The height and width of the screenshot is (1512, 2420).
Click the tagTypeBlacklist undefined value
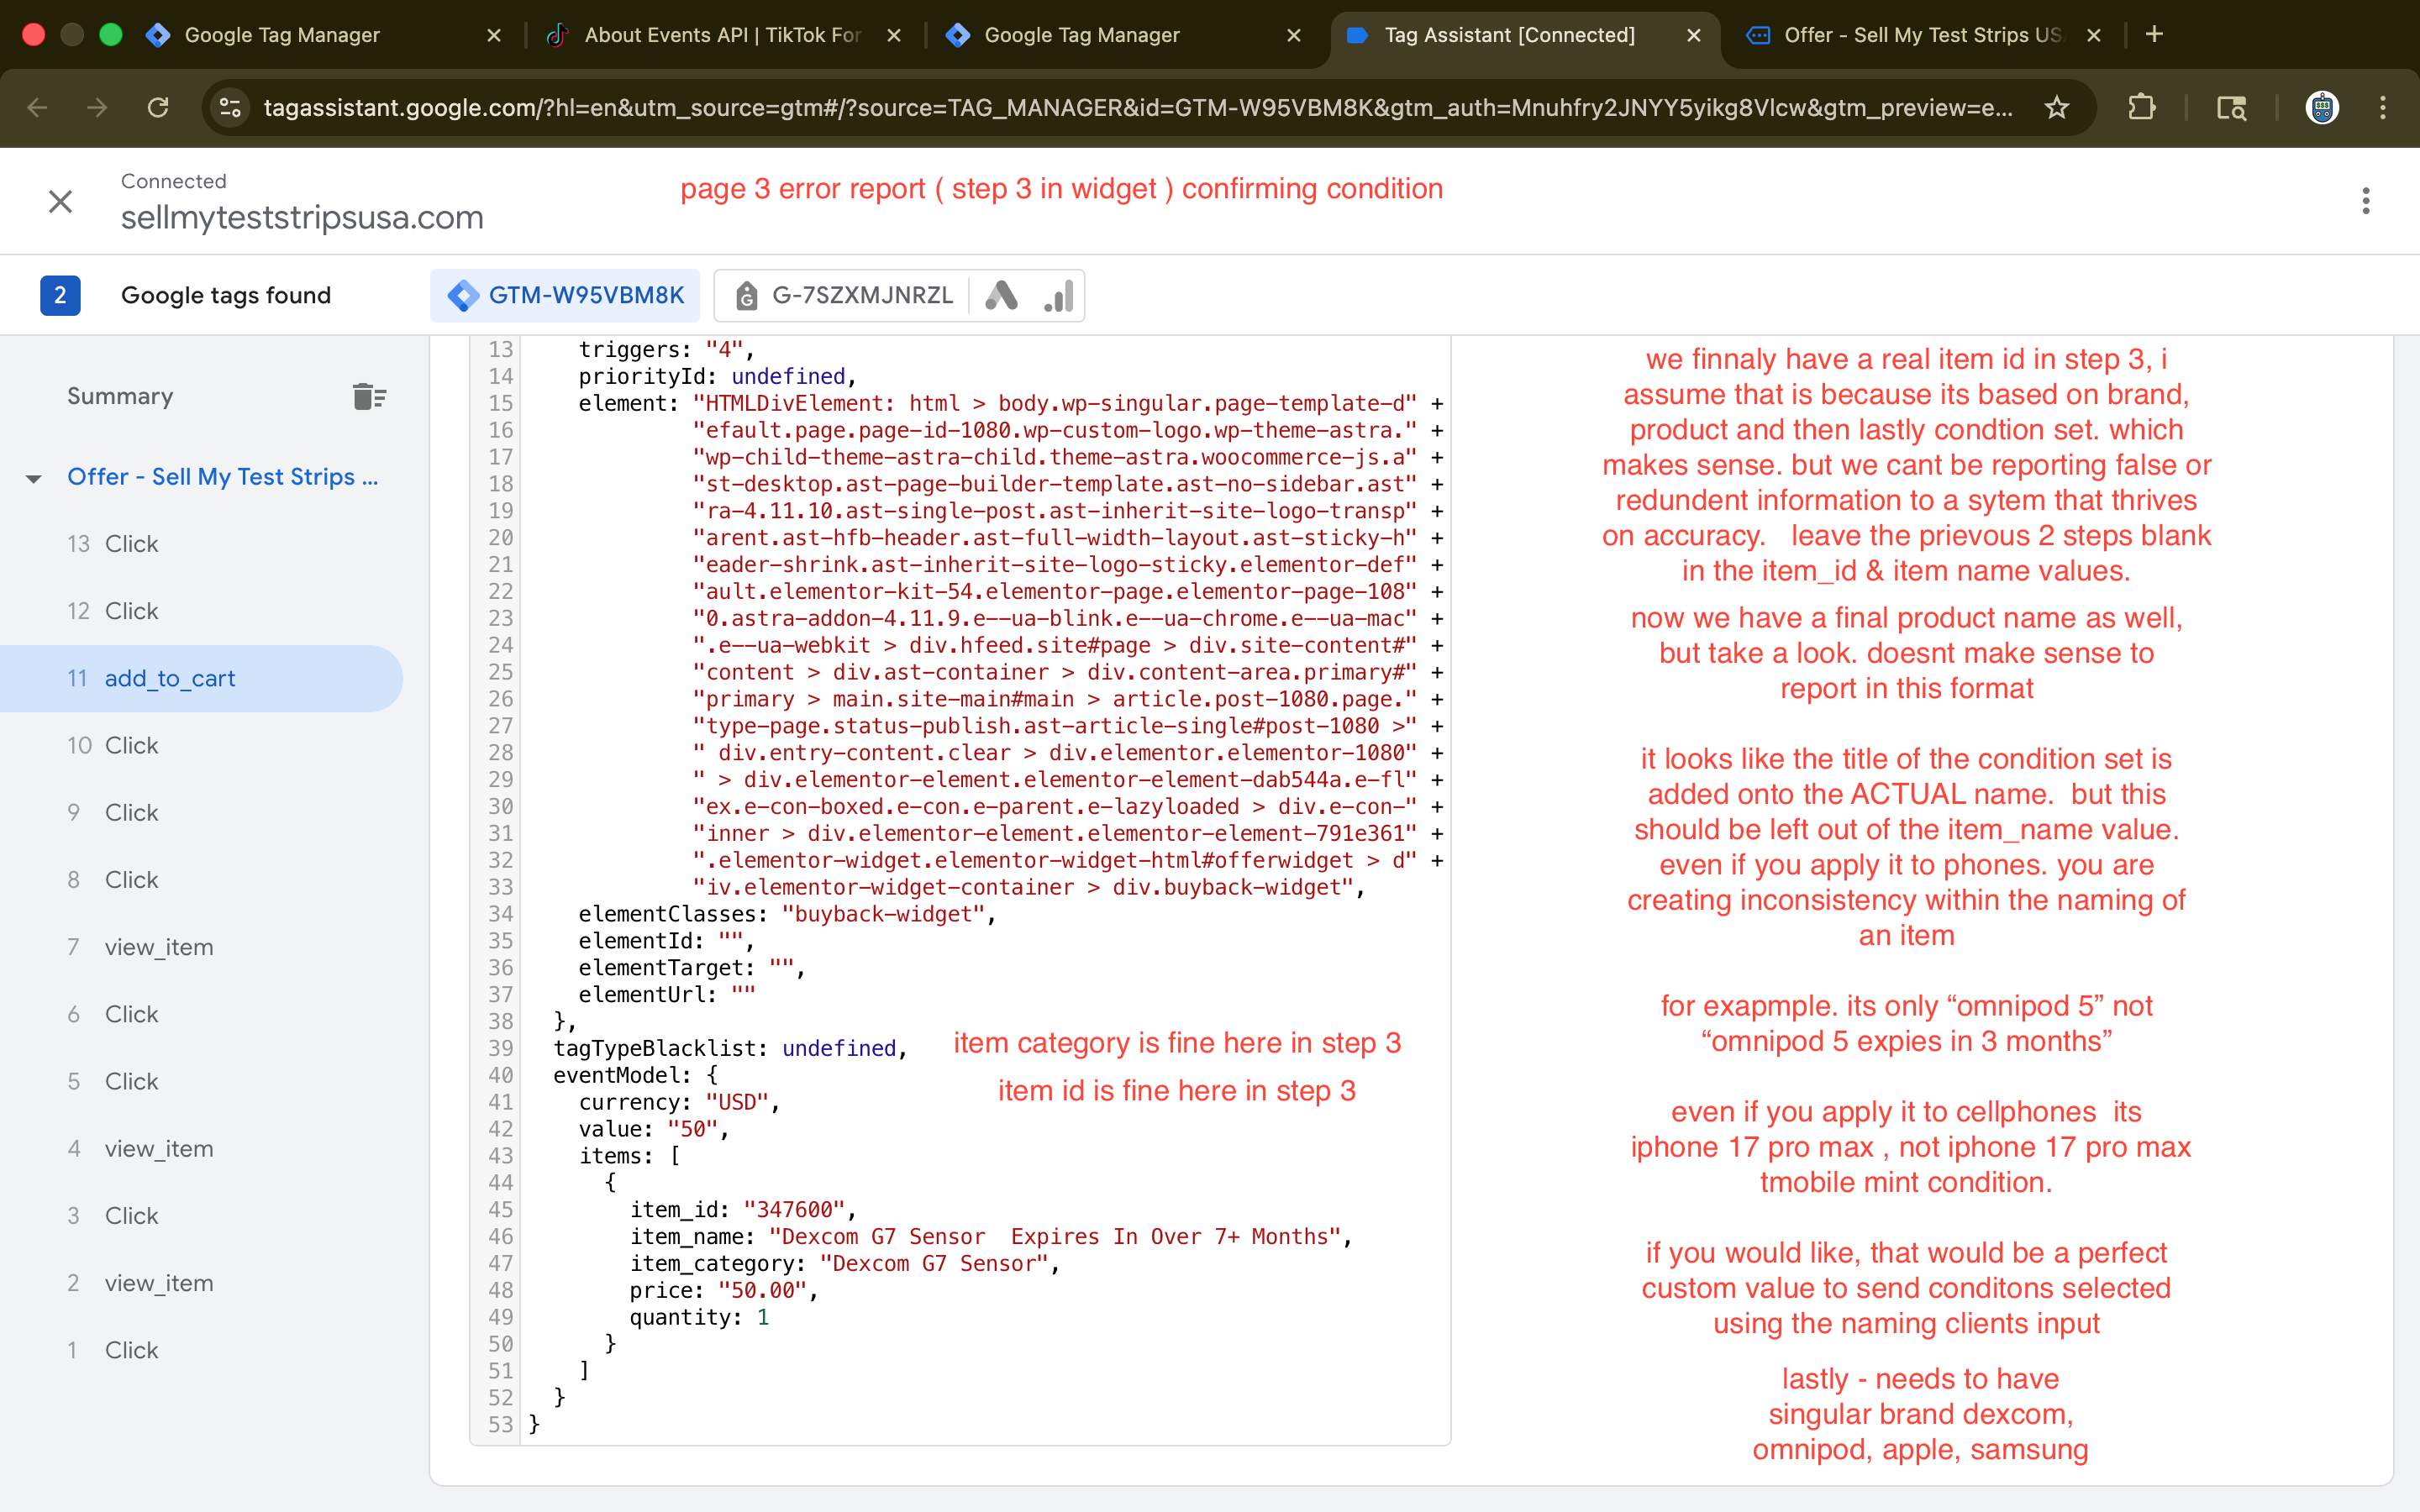(x=838, y=1048)
